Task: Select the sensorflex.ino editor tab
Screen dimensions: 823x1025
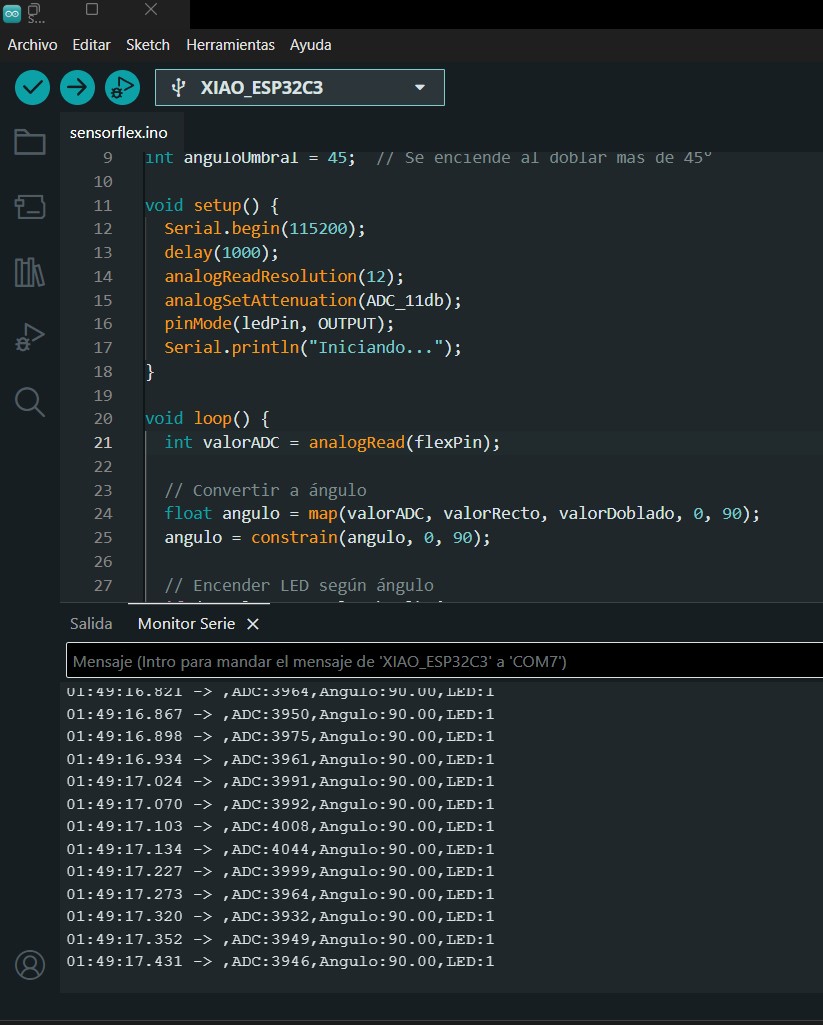Action: pos(119,133)
